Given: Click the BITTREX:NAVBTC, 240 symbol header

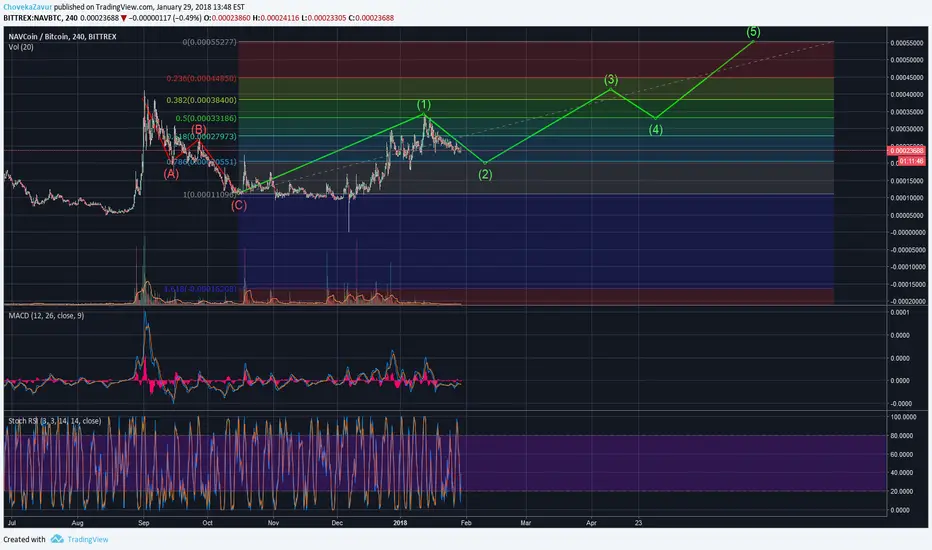Looking at the screenshot, I should (40, 18).
